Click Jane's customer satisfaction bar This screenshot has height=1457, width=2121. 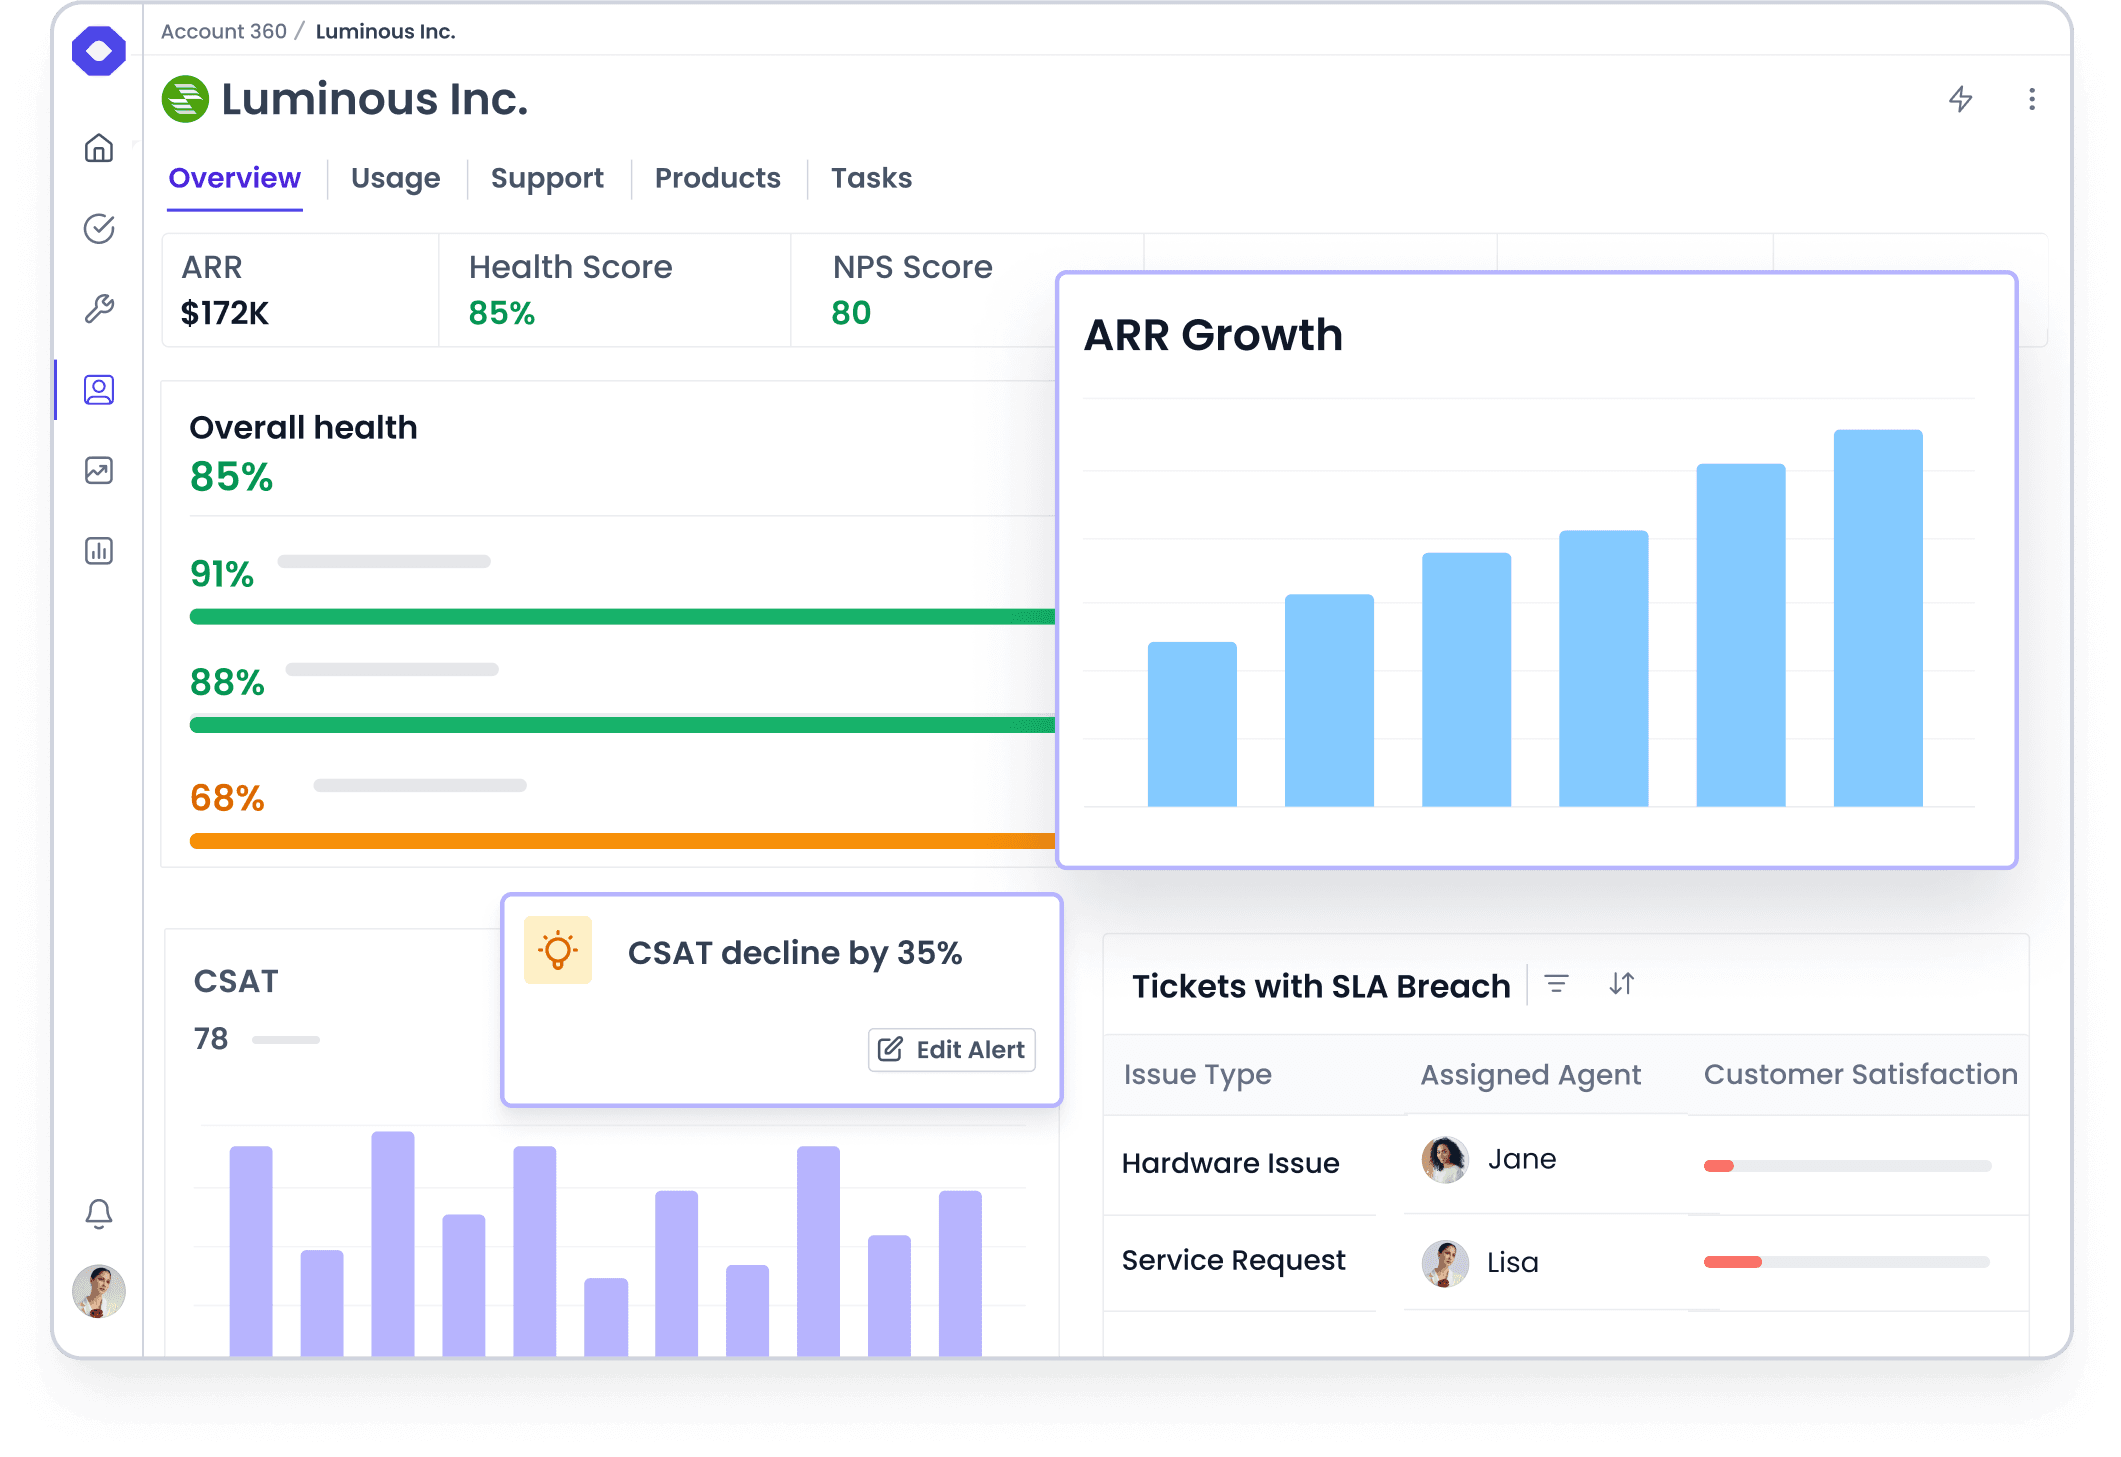coord(1847,1166)
